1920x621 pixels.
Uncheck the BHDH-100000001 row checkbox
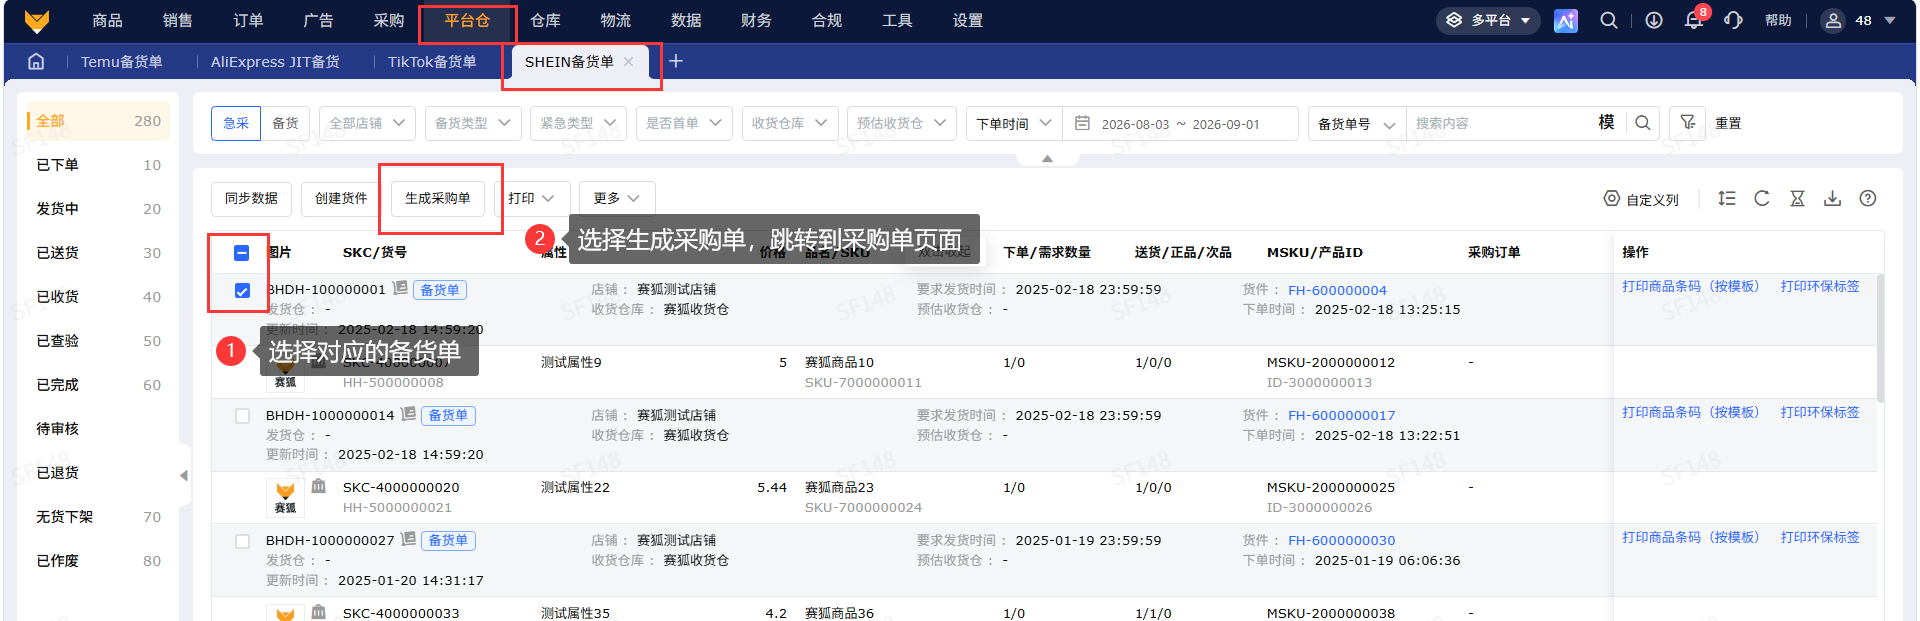pos(242,291)
